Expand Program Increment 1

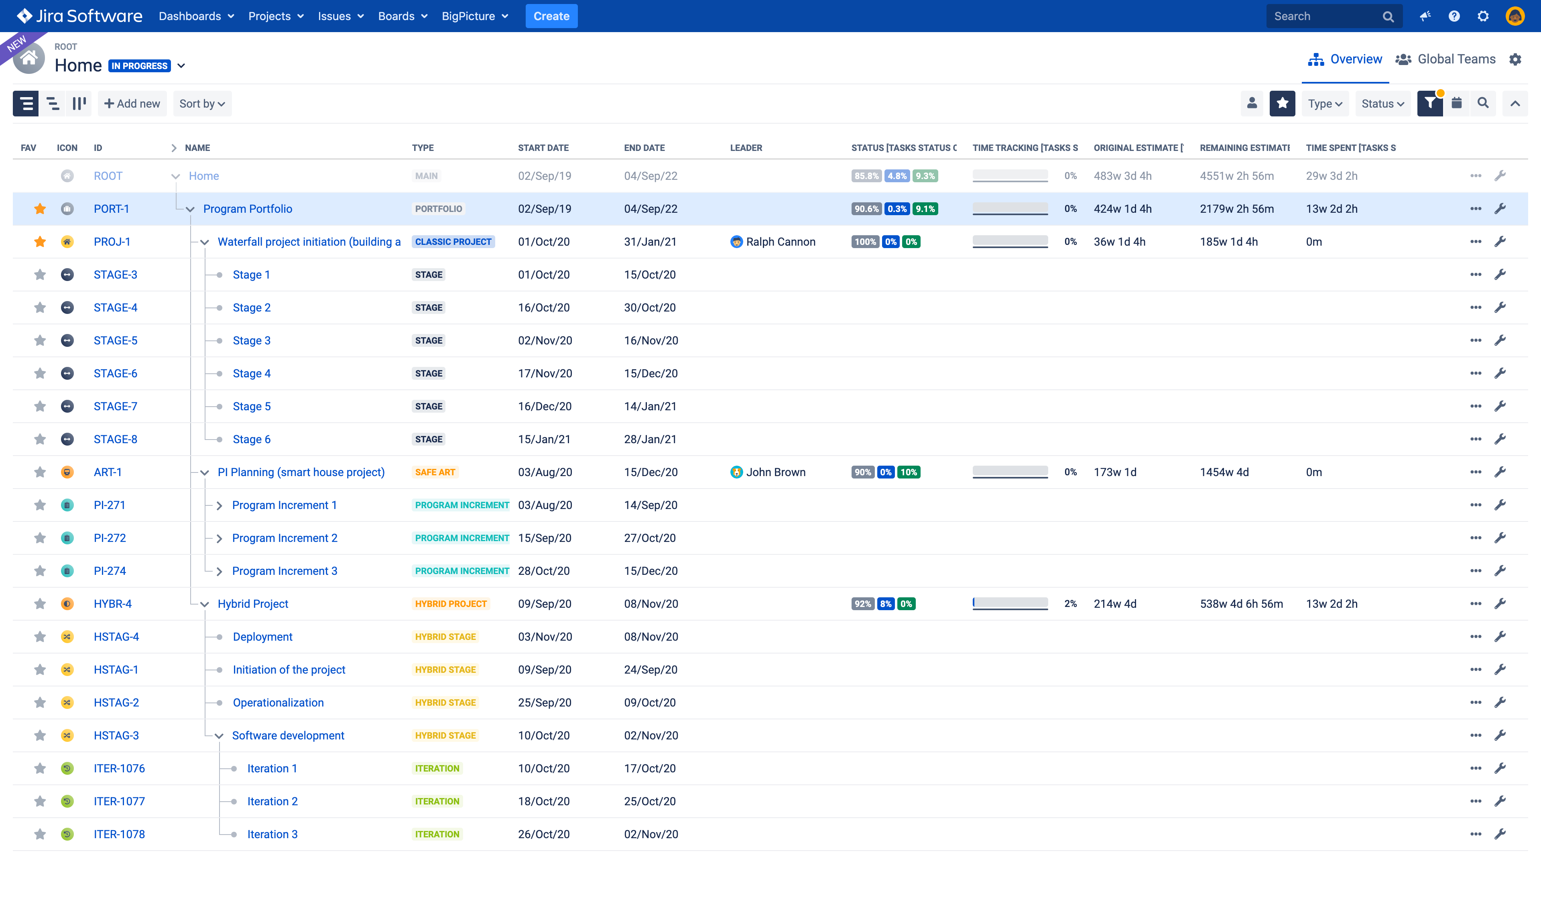point(219,505)
